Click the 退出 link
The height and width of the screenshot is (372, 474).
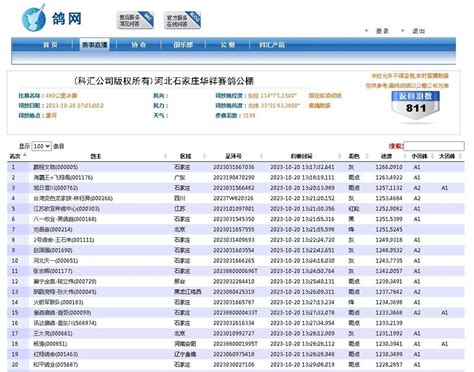[418, 31]
